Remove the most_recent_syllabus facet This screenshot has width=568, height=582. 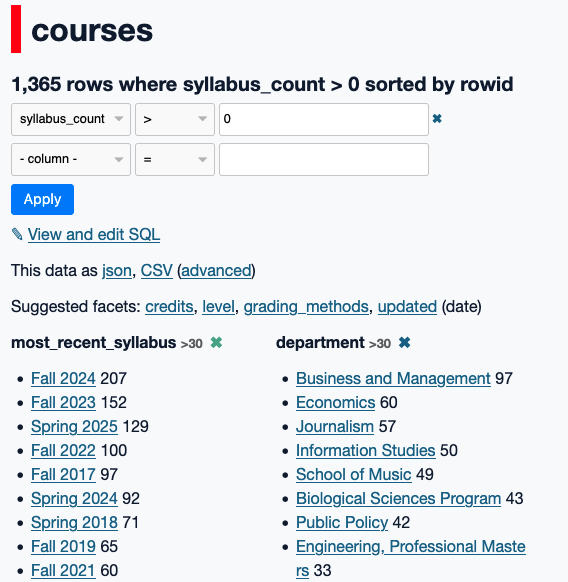[216, 343]
